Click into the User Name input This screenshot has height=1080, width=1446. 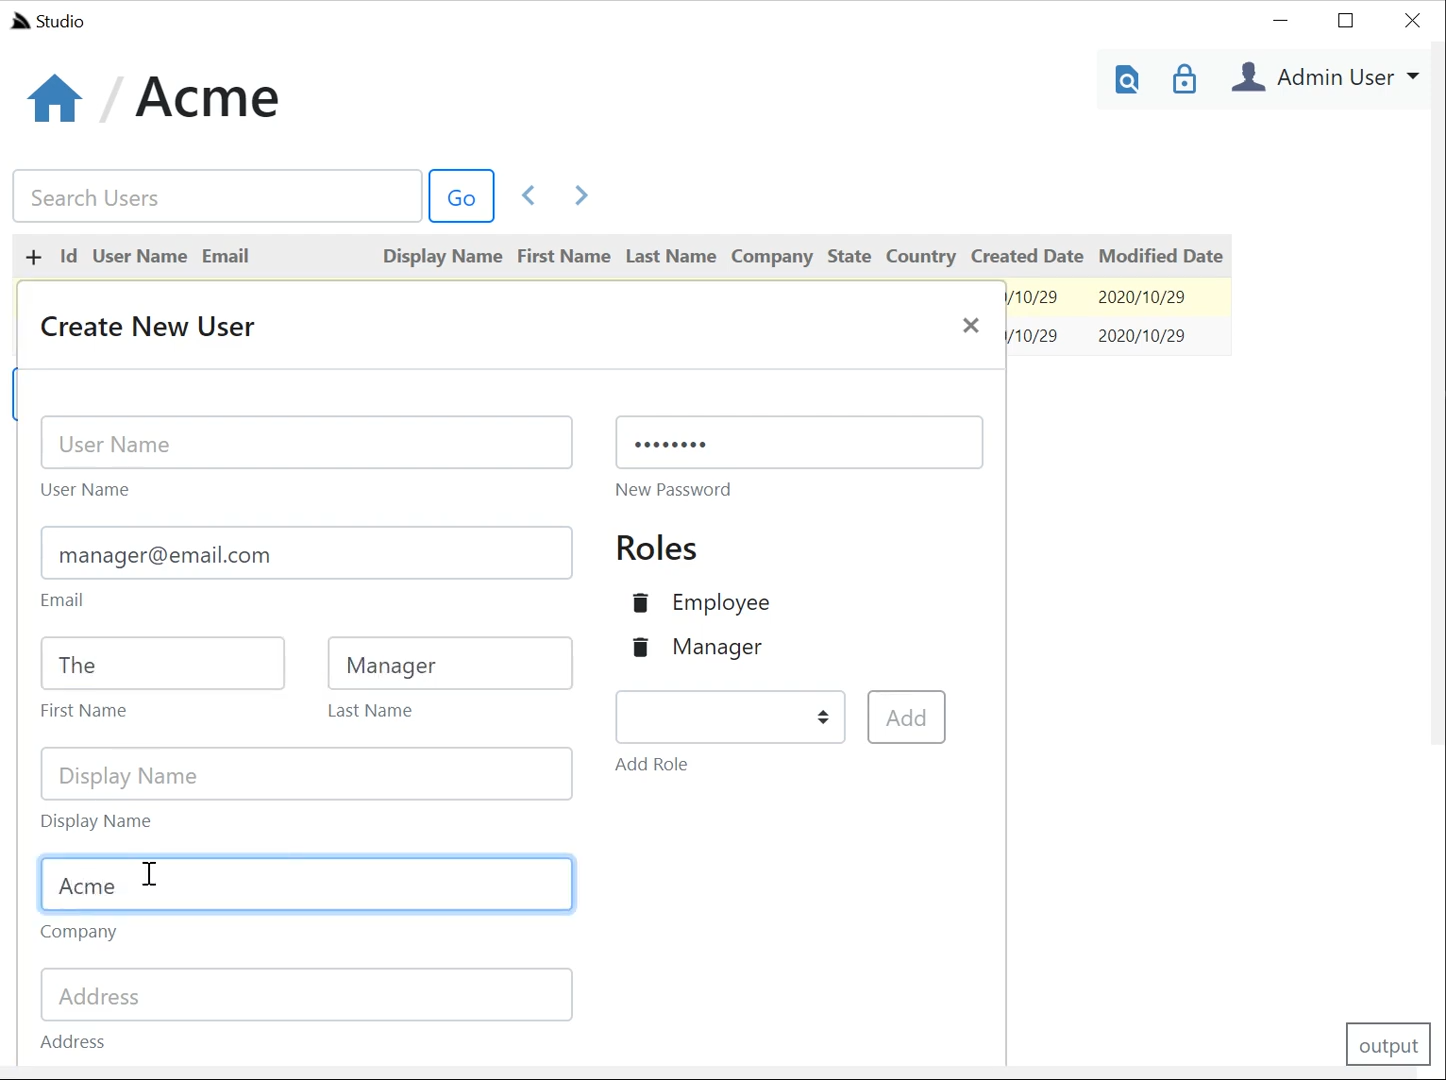(306, 443)
